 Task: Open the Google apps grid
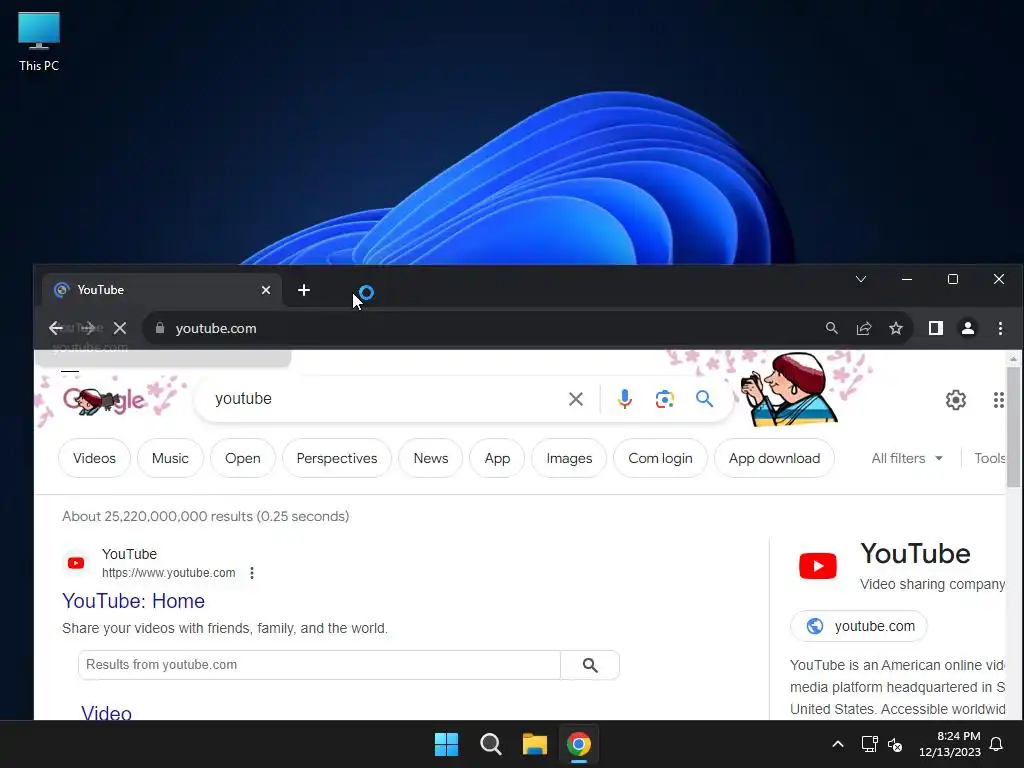(998, 400)
